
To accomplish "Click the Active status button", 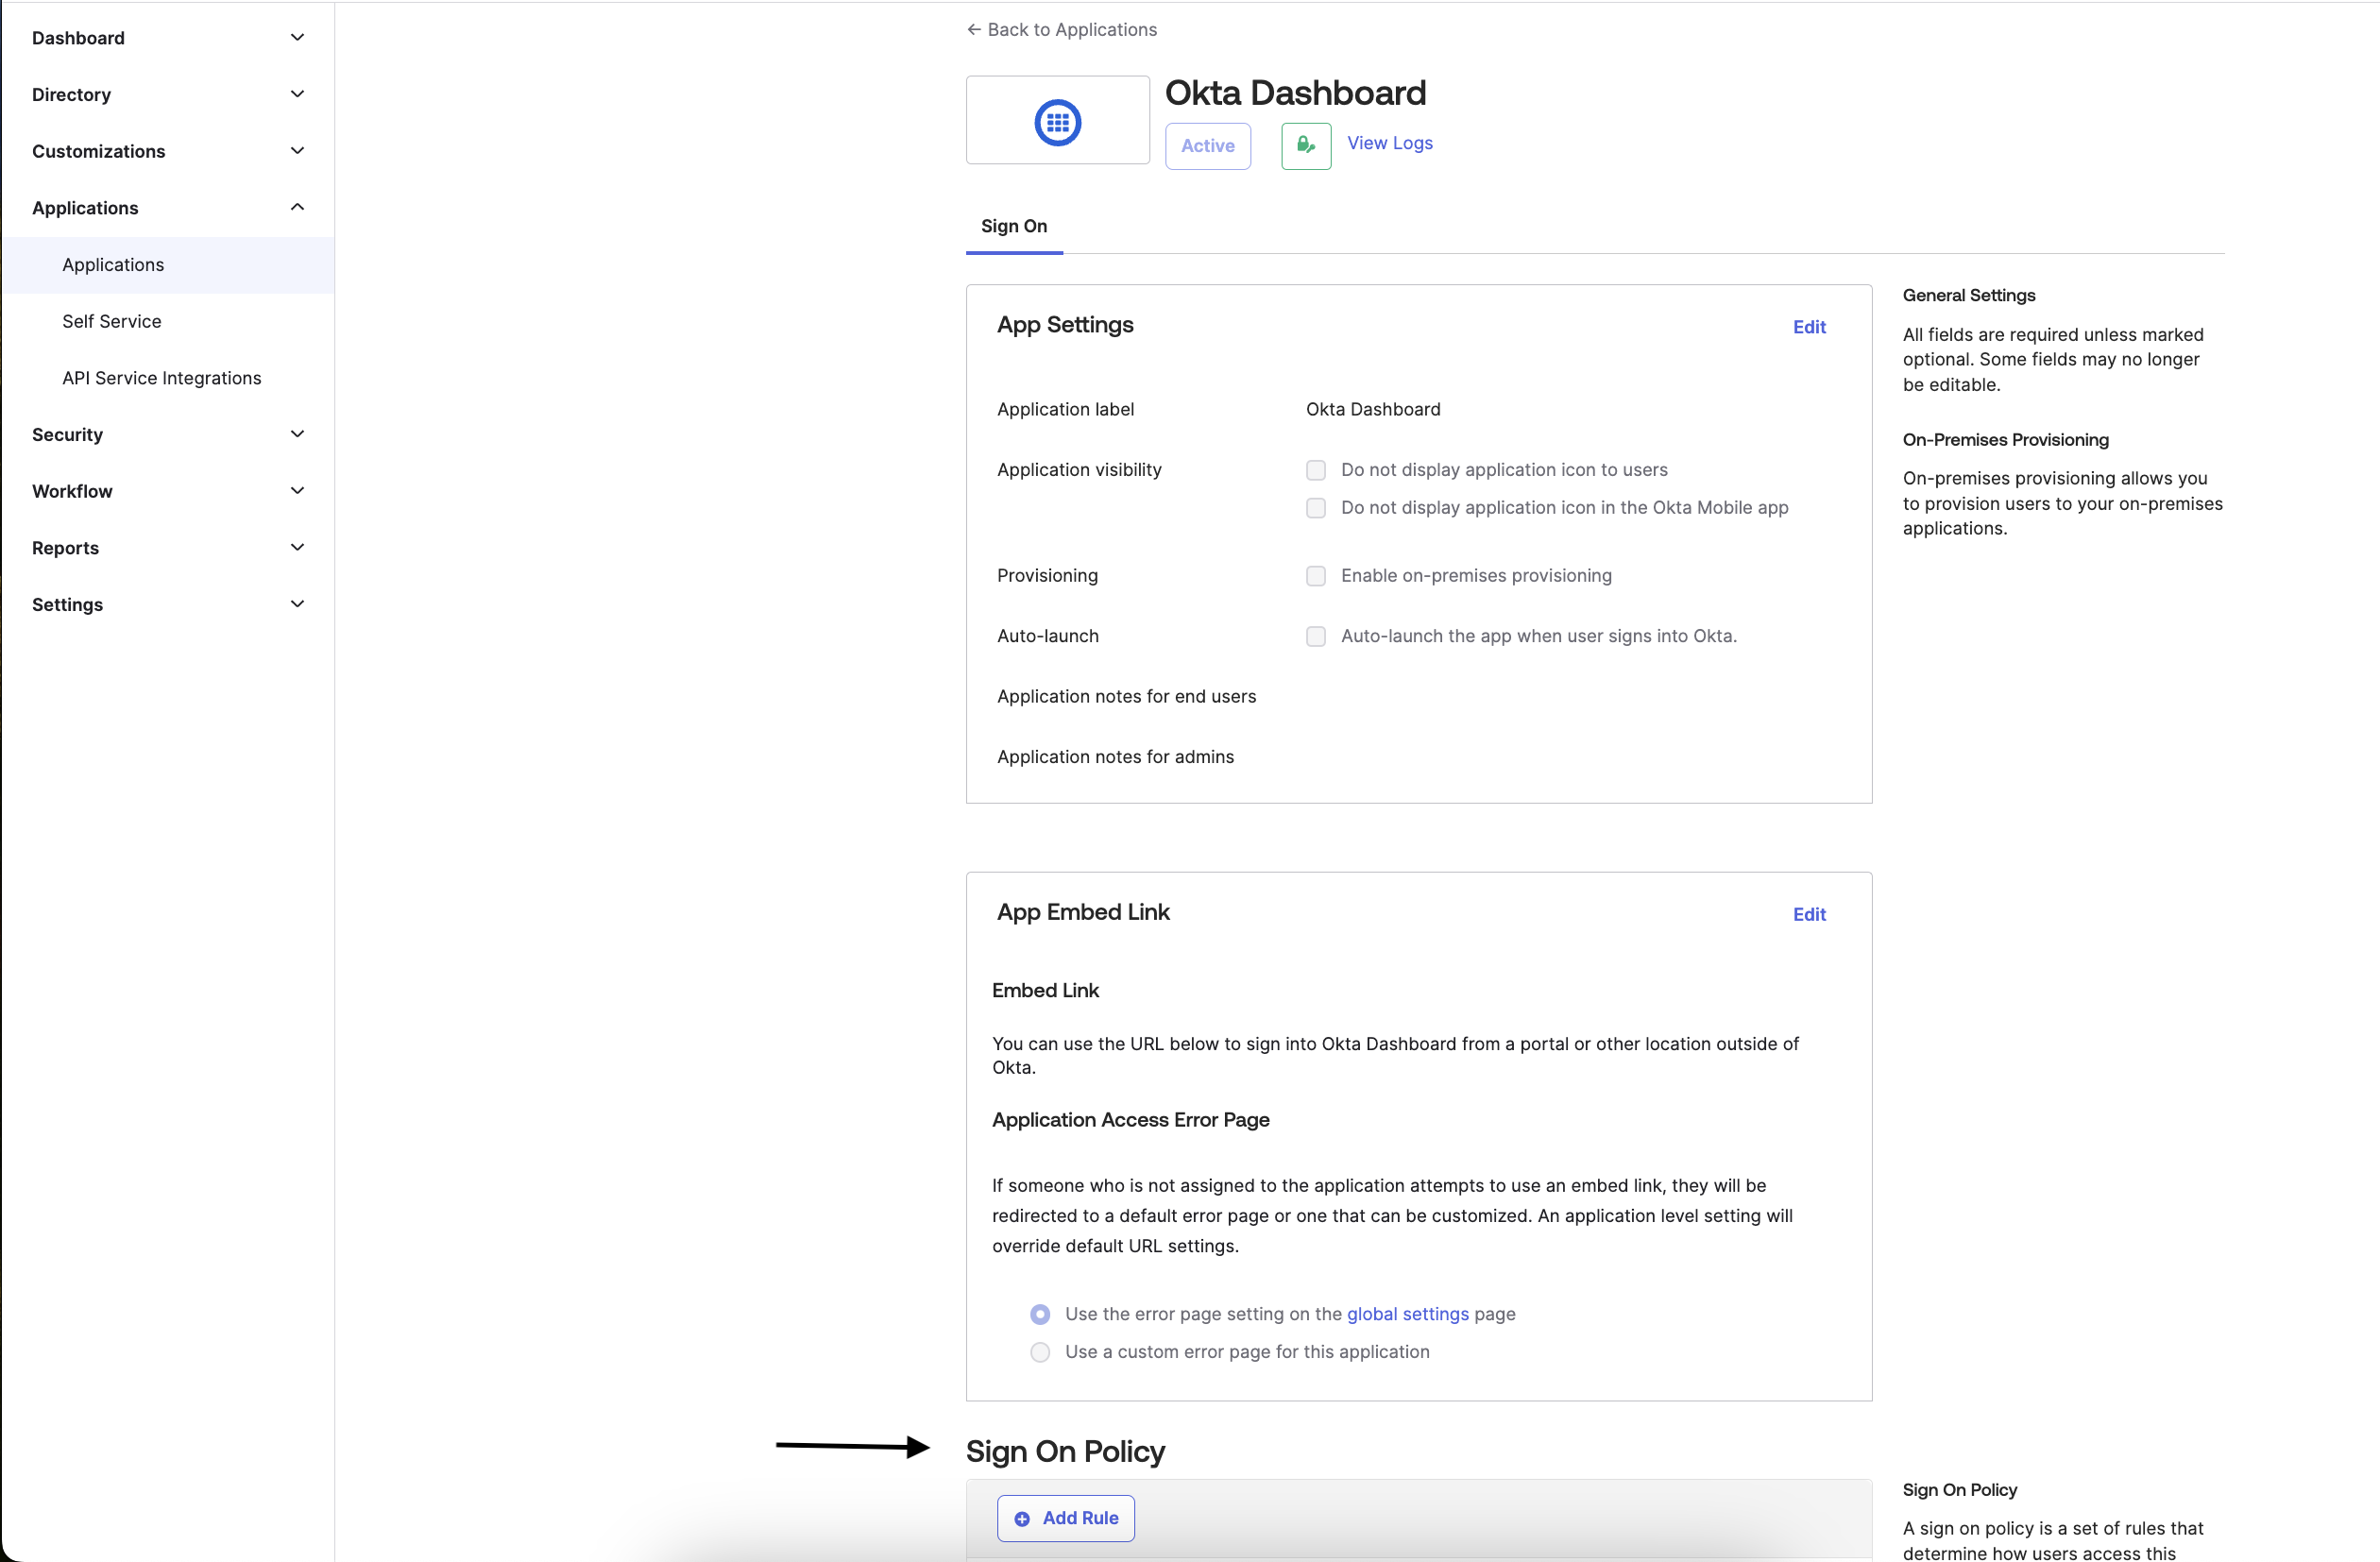I will tap(1207, 146).
